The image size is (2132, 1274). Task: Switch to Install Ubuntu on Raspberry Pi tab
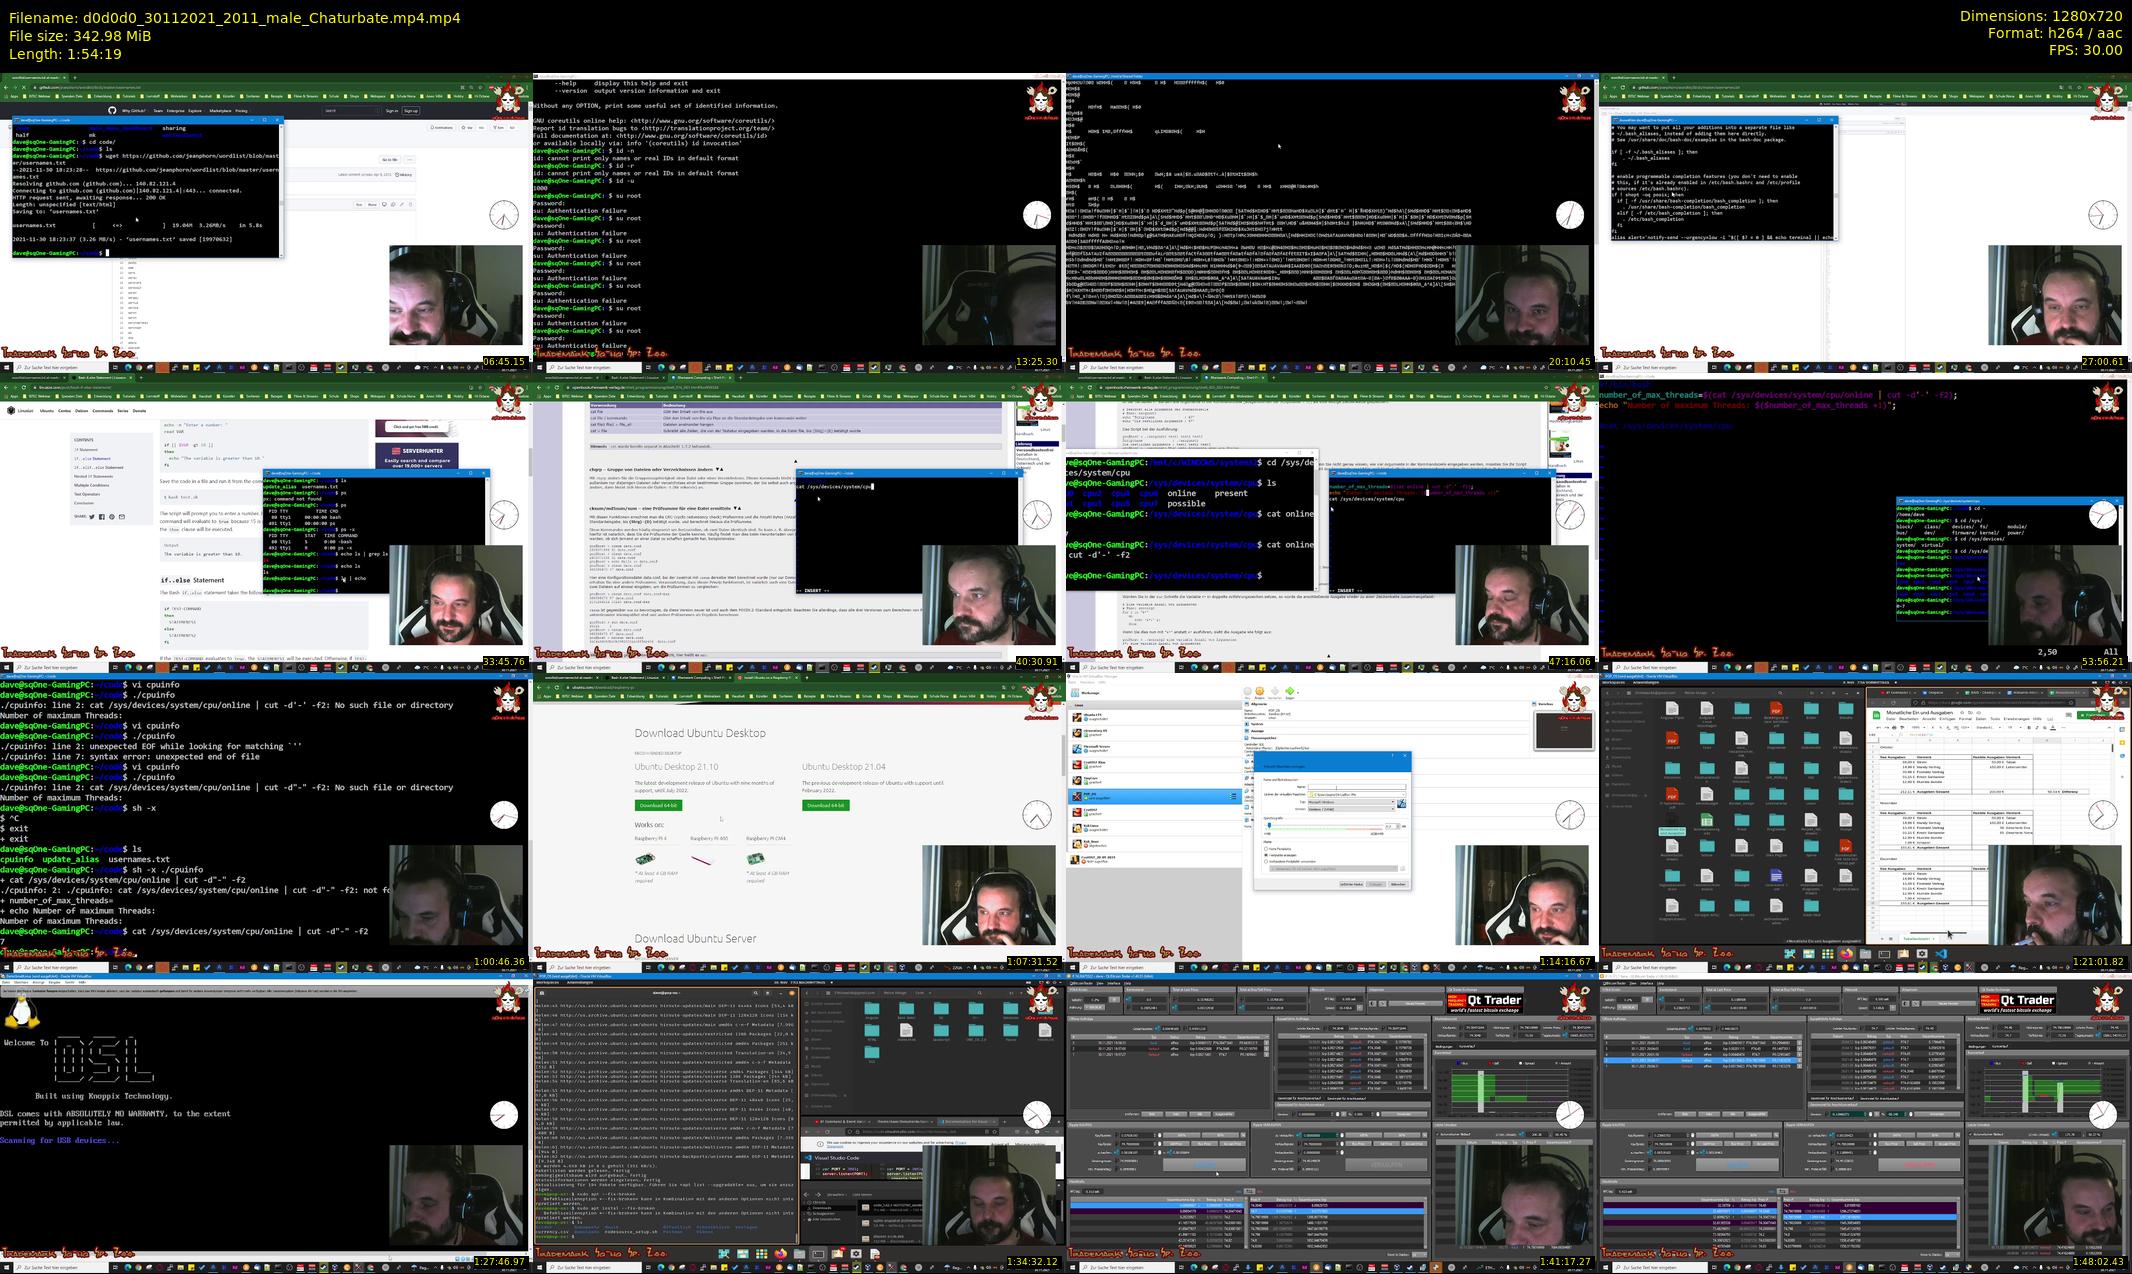765,677
